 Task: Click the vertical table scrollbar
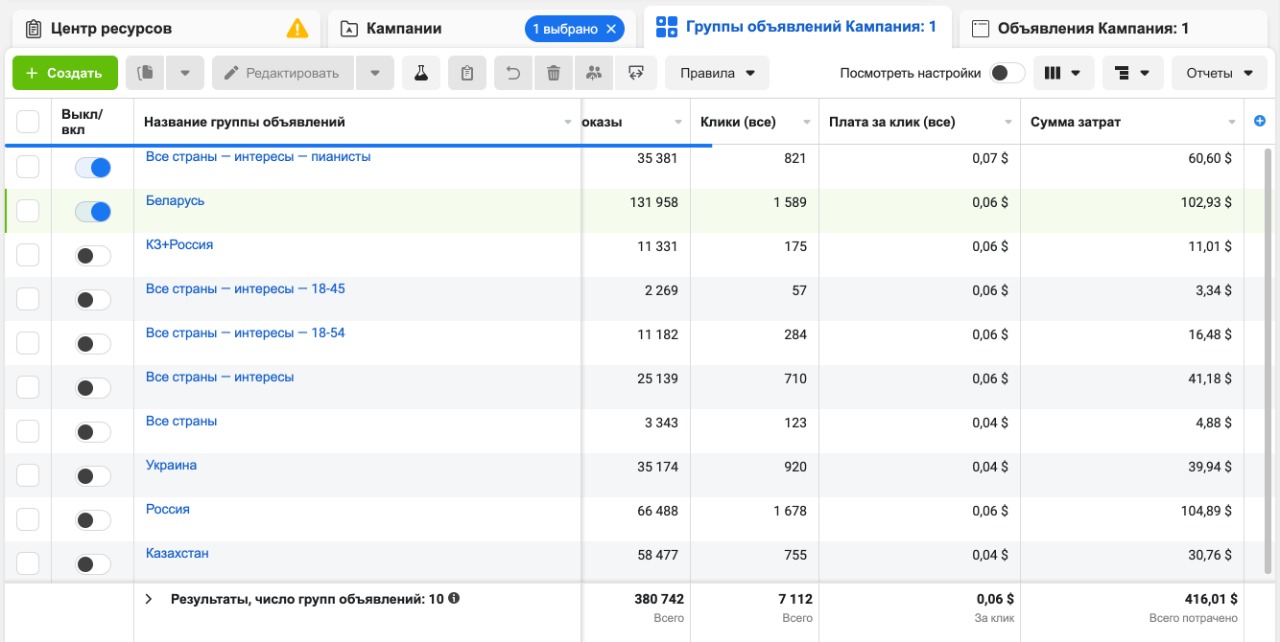pos(1269,300)
